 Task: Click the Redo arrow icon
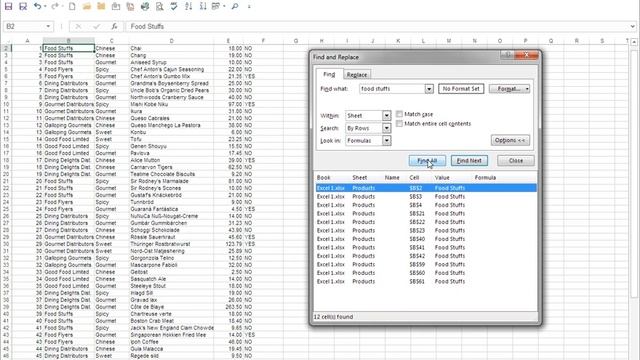coord(55,7)
